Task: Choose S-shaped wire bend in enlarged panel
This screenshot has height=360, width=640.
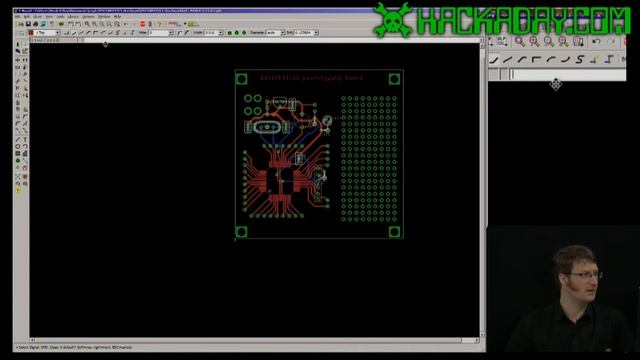Action: click(580, 60)
